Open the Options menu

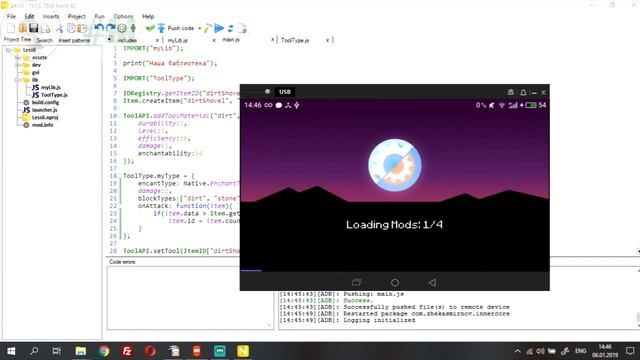(123, 16)
